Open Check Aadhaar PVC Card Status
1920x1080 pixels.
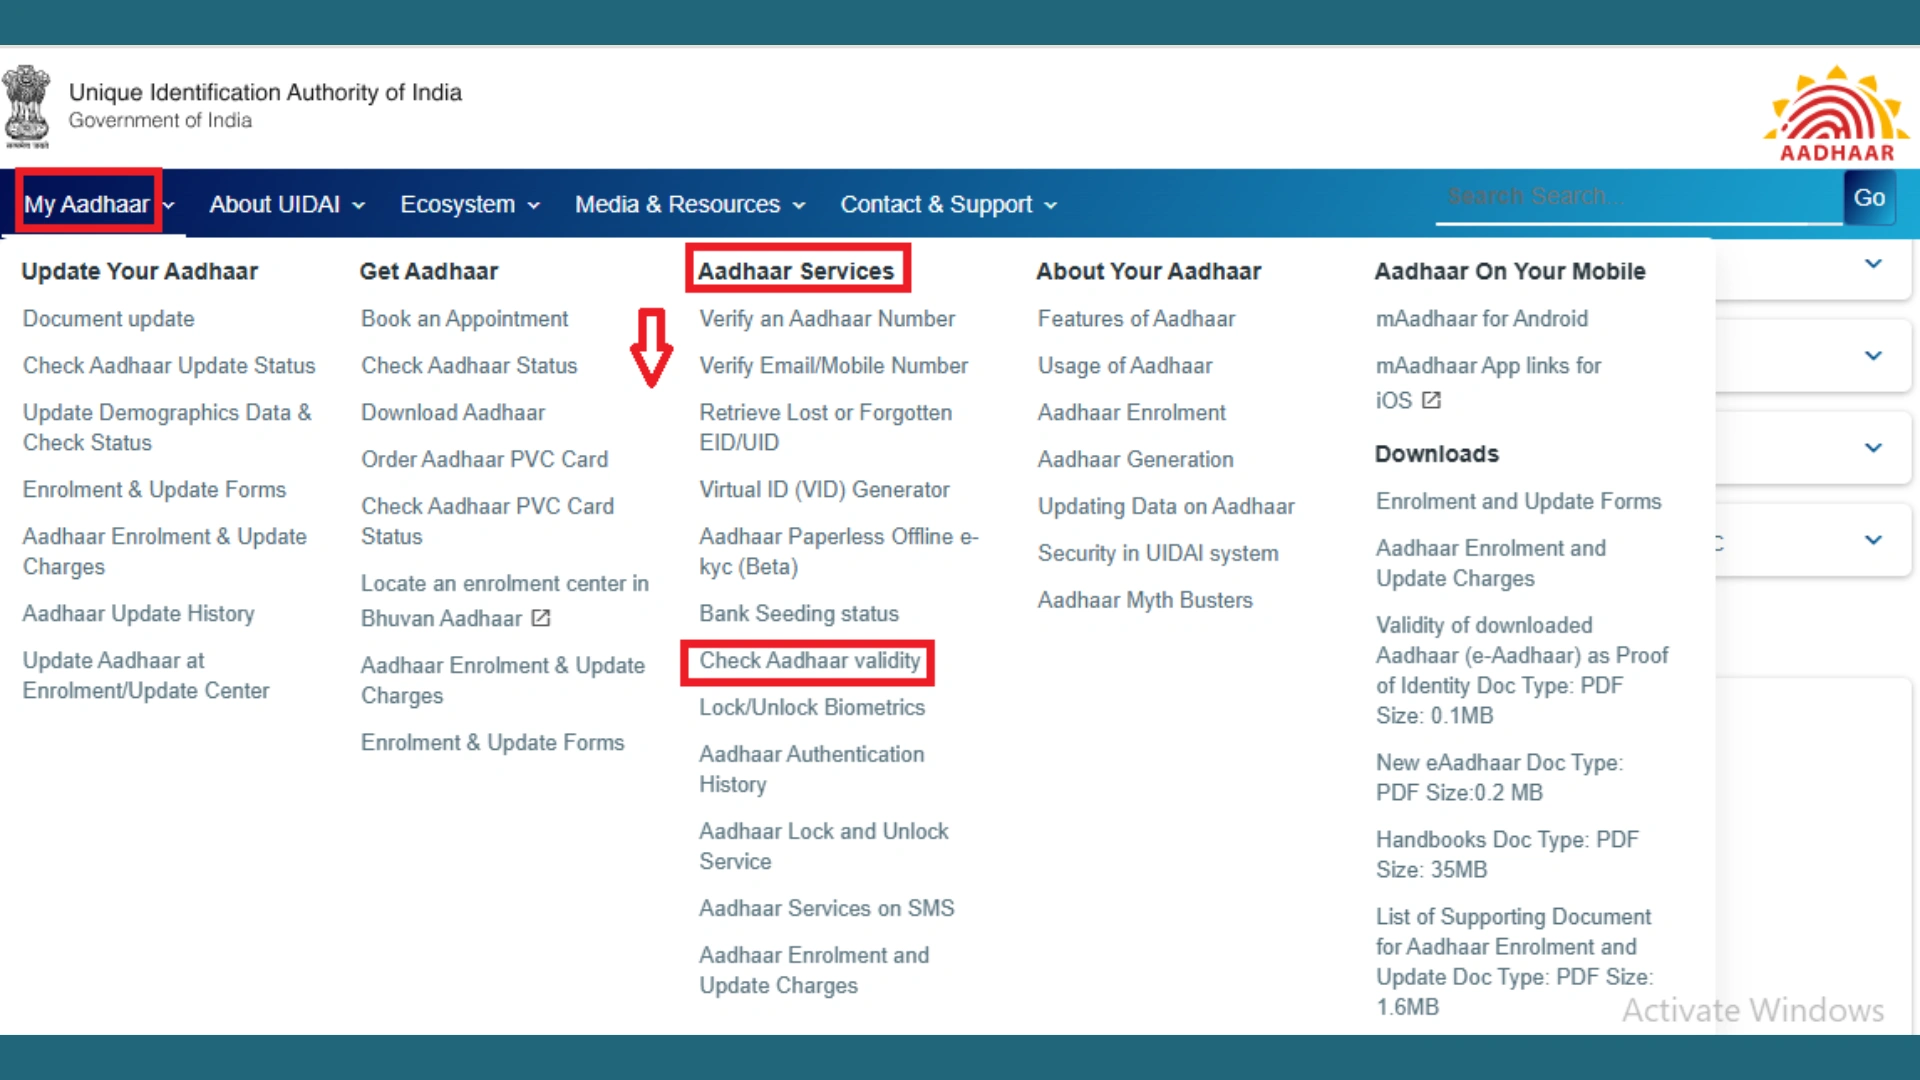tap(487, 521)
